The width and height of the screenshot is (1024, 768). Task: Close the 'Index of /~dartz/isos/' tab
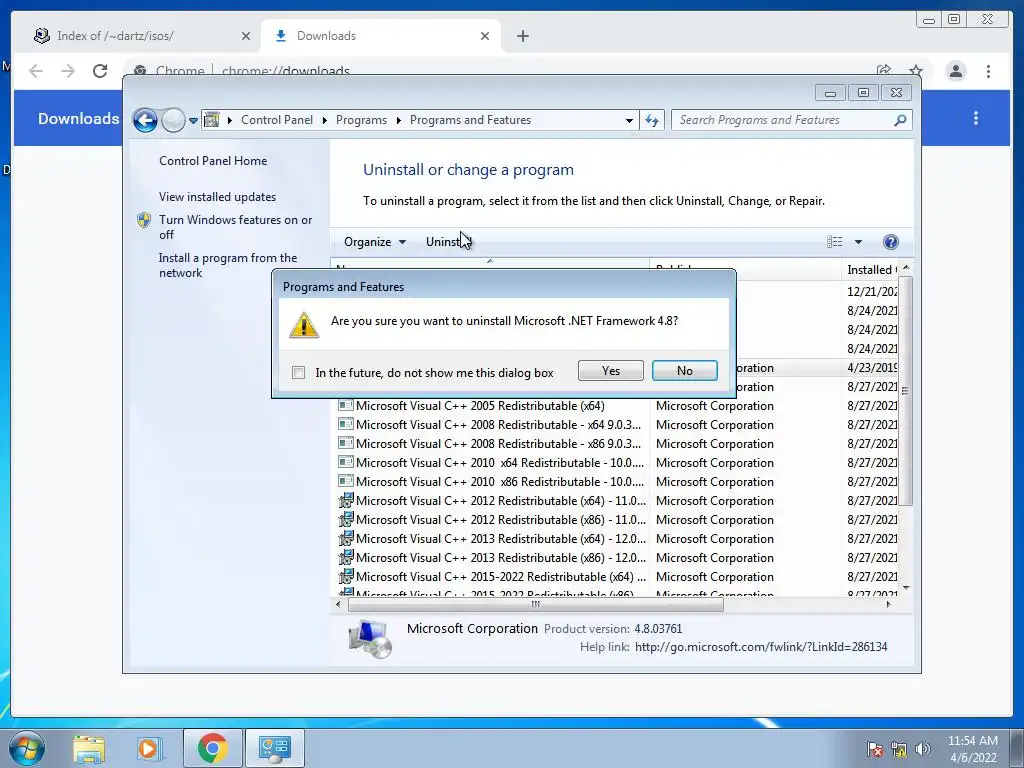(x=246, y=36)
